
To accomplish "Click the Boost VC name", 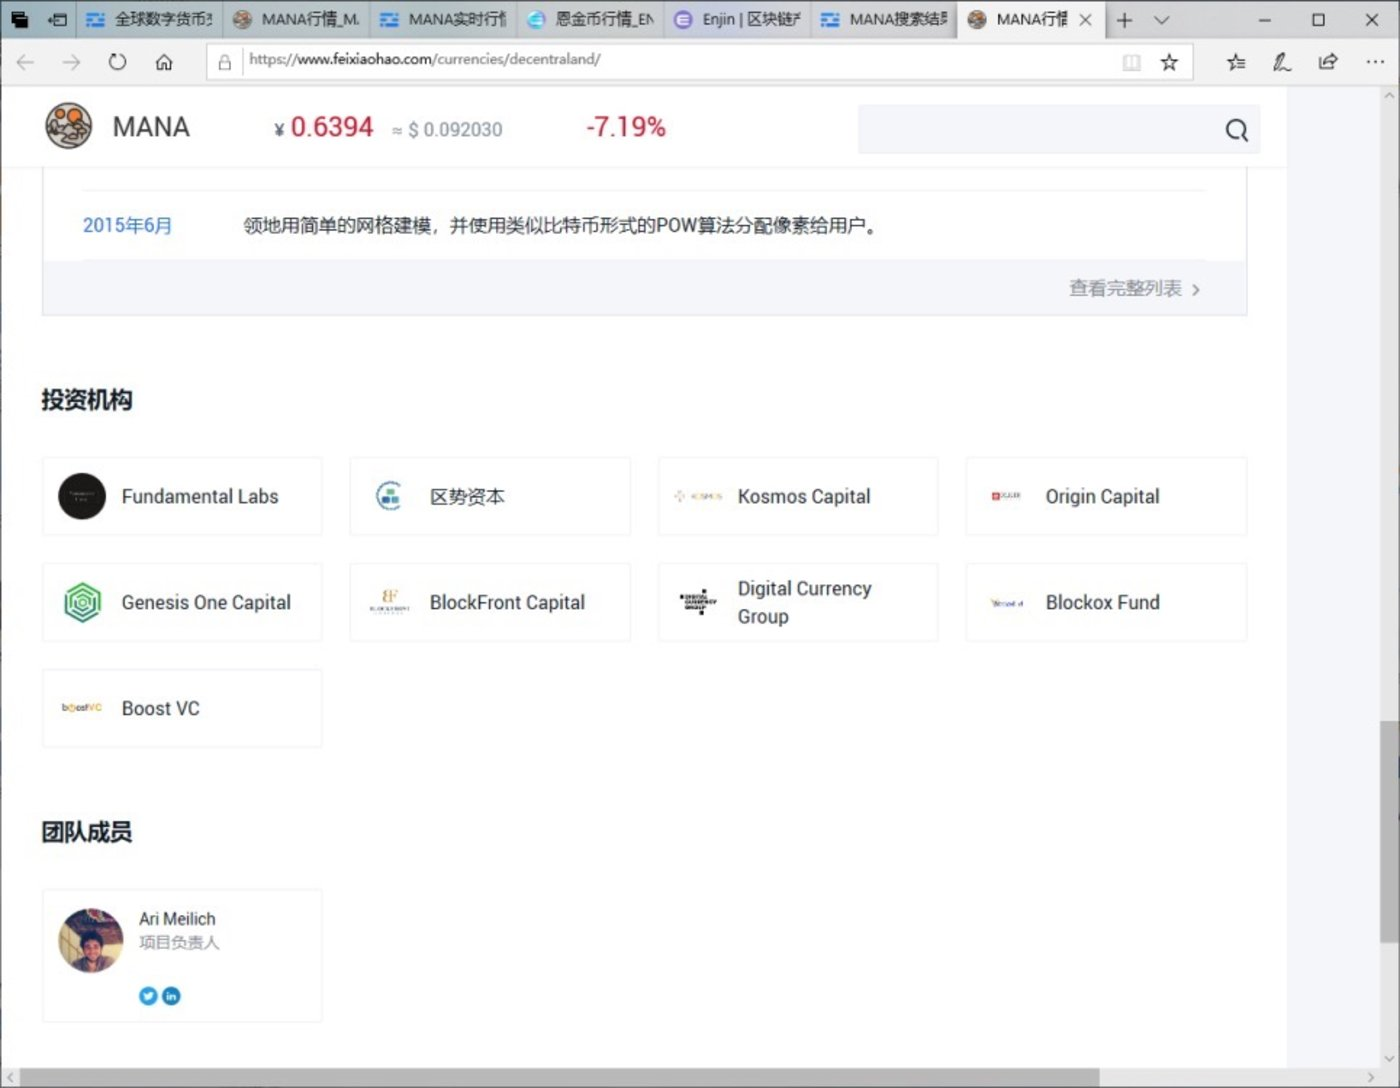I will (160, 708).
